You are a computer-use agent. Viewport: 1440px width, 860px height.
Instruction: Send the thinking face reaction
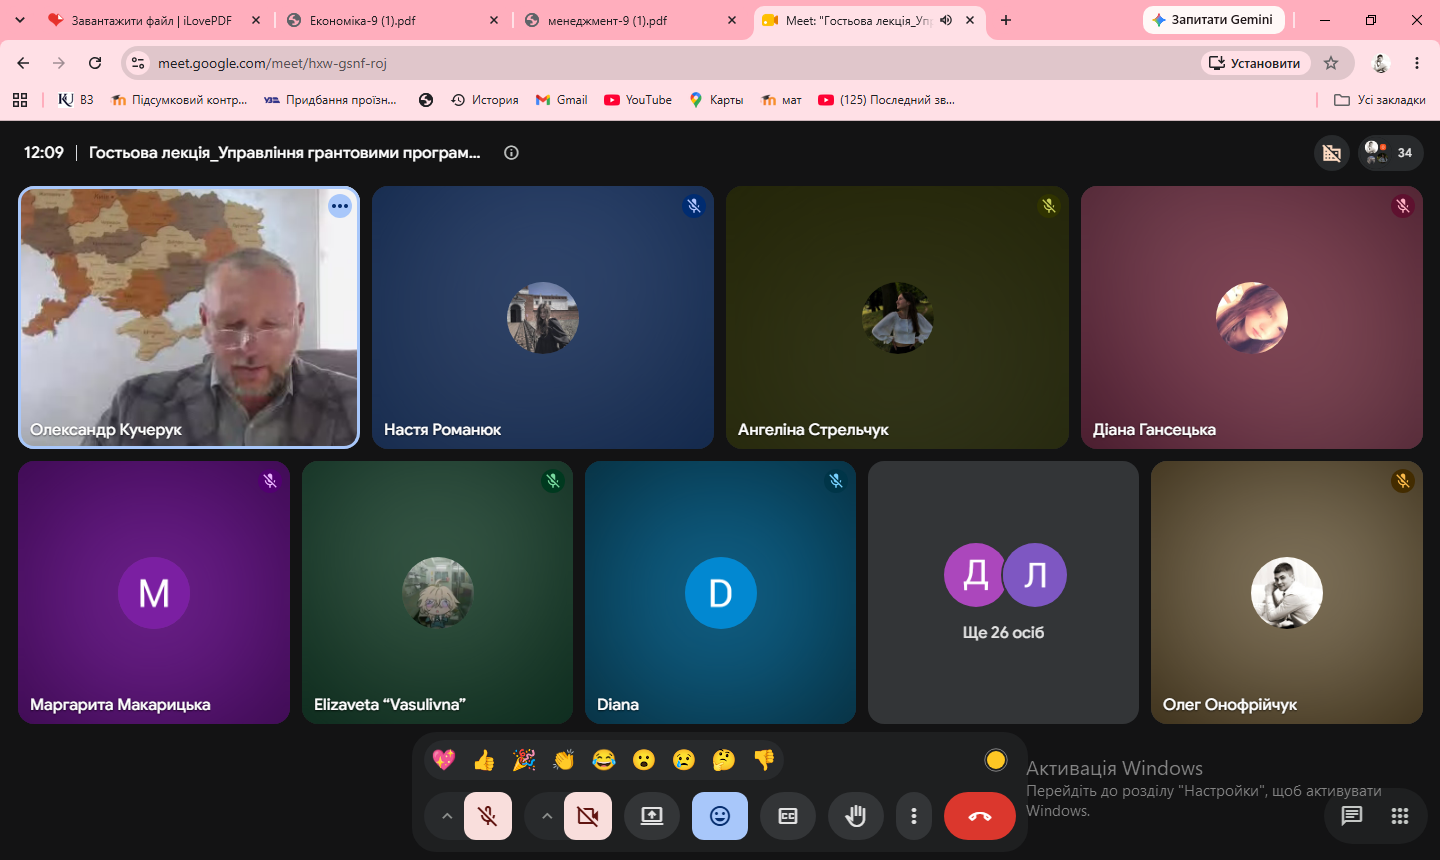[x=724, y=760]
